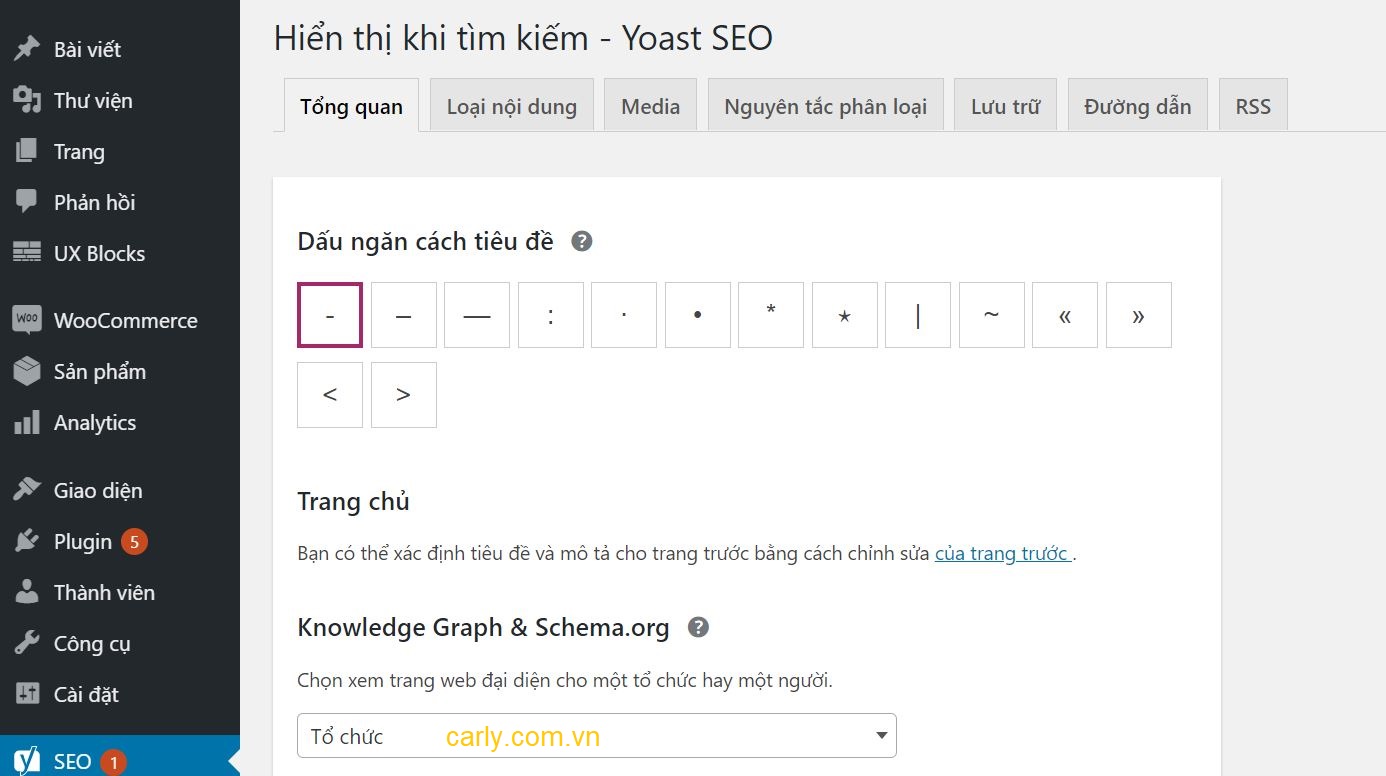This screenshot has width=1386, height=776.
Task: Click the Sản phẩm box icon
Action: 27,371
